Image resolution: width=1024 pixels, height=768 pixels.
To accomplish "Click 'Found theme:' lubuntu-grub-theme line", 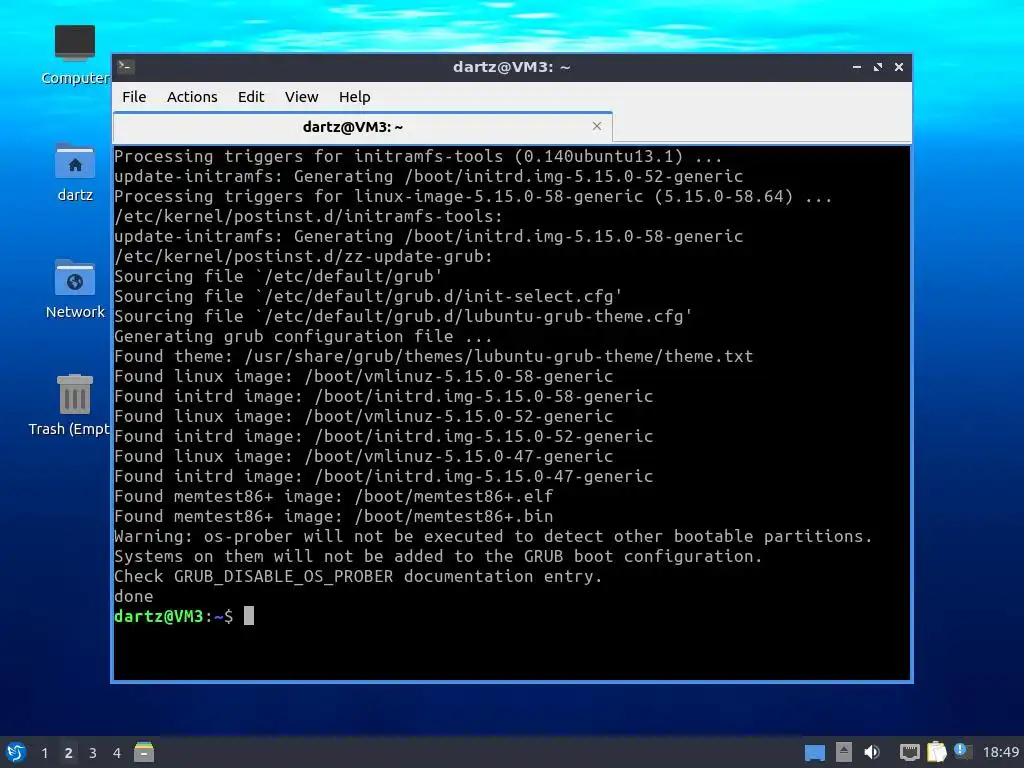I will coord(434,357).
